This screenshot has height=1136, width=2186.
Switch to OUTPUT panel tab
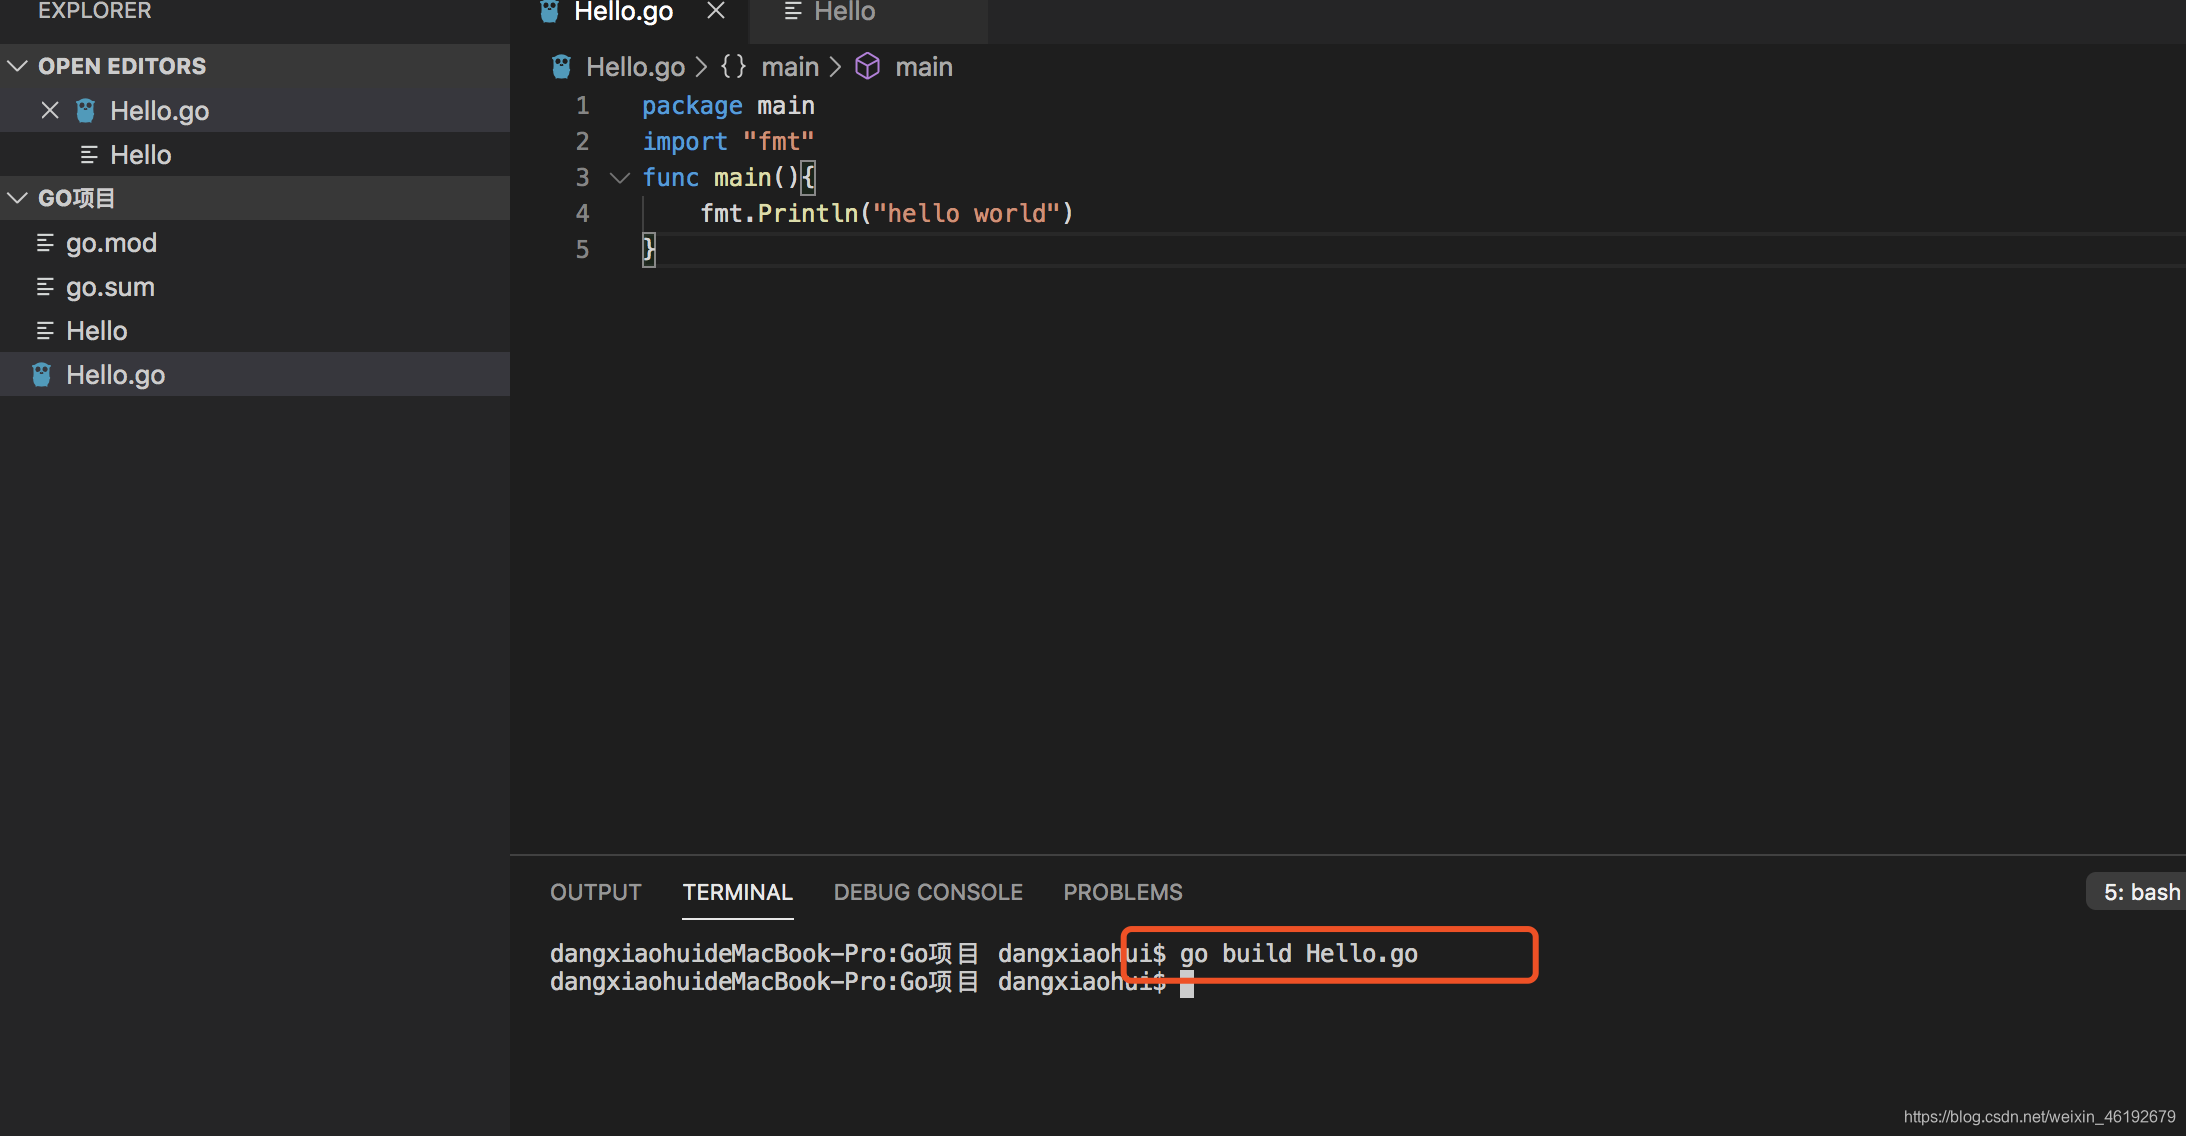(x=596, y=892)
